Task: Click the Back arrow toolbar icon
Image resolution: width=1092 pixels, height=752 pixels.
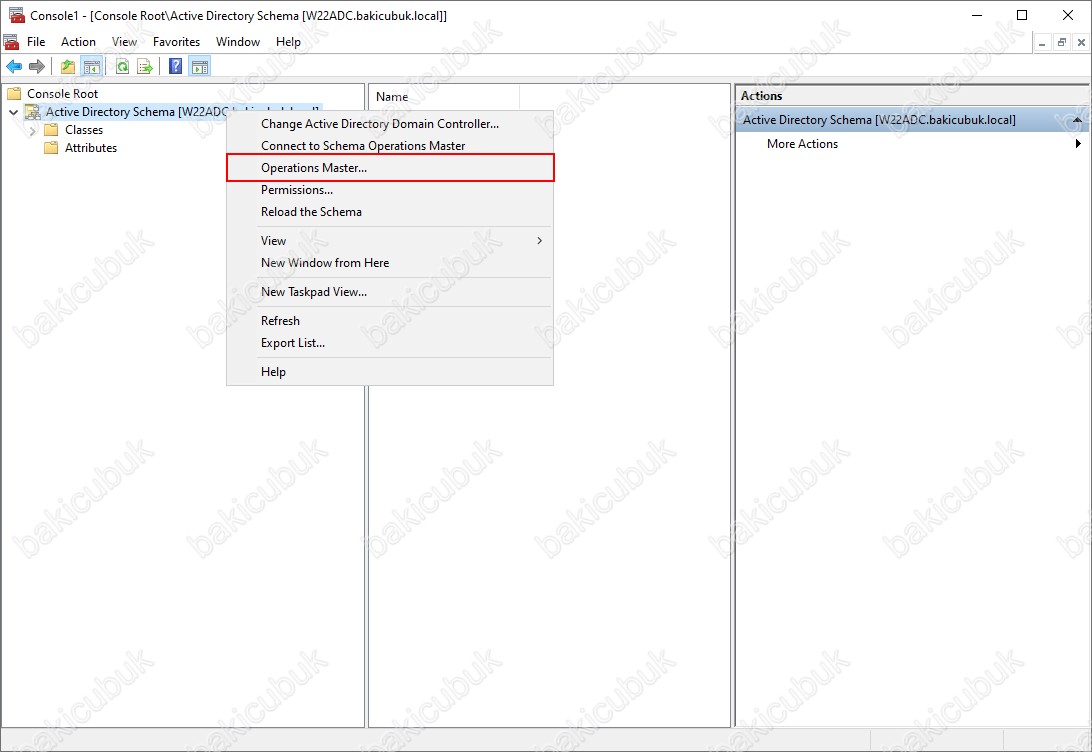Action: coord(14,67)
